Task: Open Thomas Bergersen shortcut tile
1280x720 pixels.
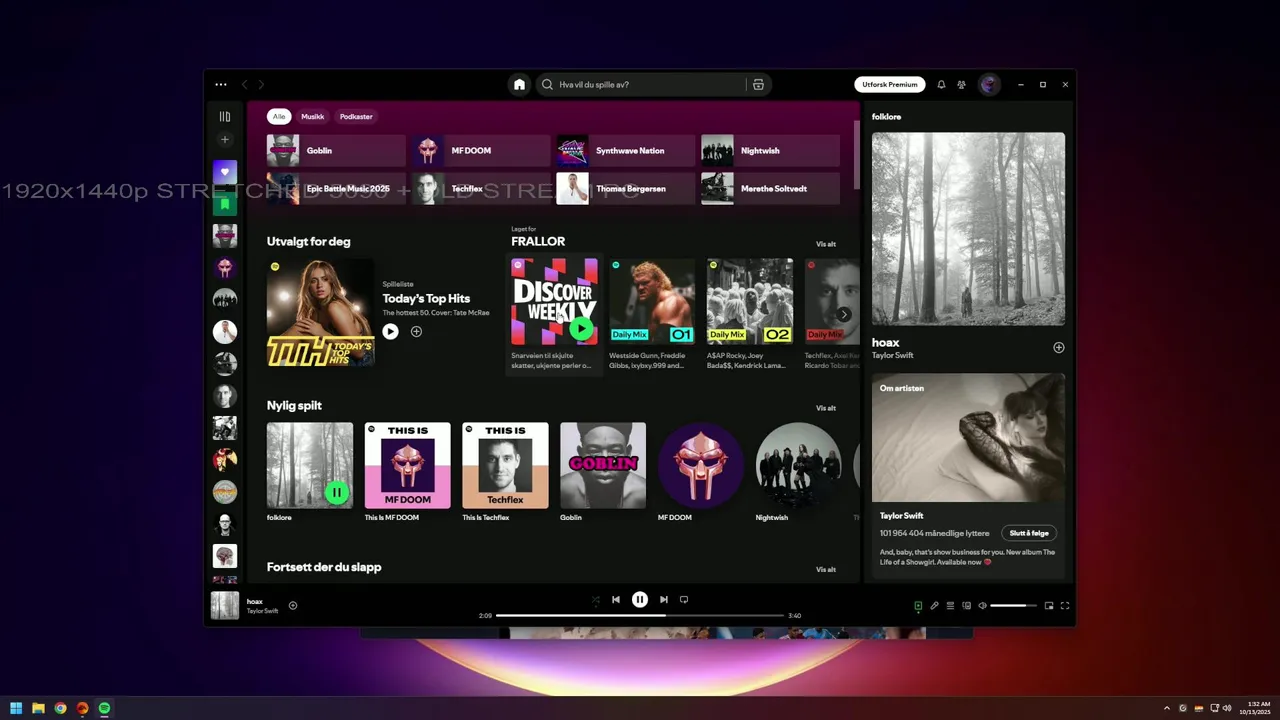Action: coord(626,189)
